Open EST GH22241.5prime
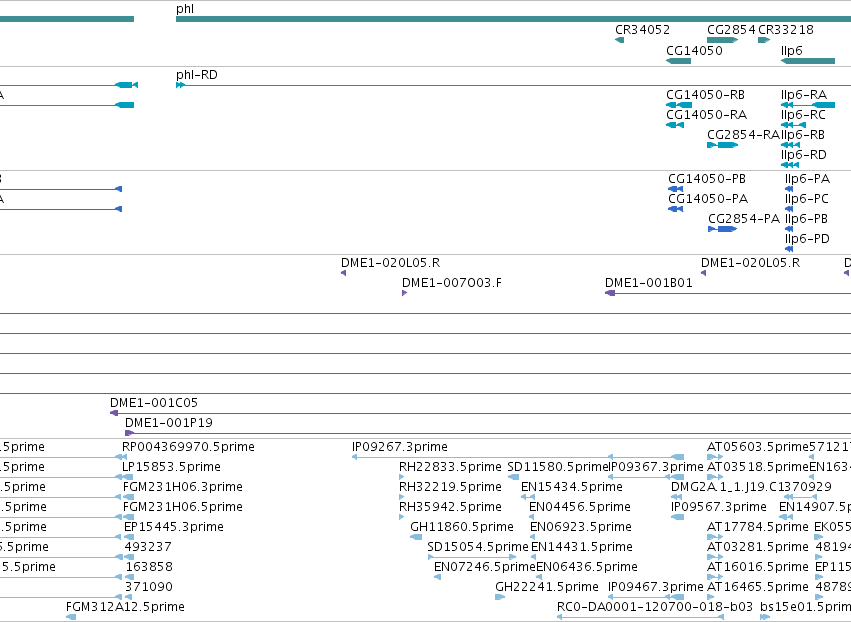 (547, 588)
